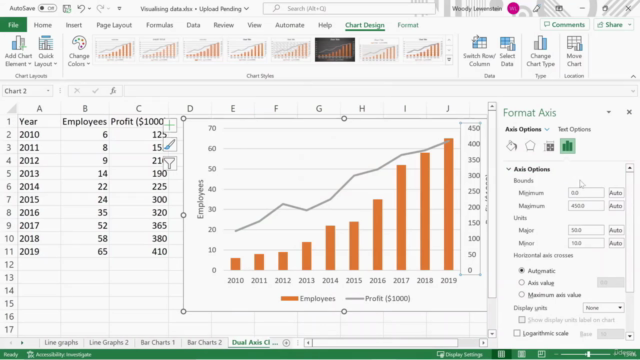Screen dimensions: 640x360
Task: Select Fill & Line paint bucket icon
Action: coord(511,146)
